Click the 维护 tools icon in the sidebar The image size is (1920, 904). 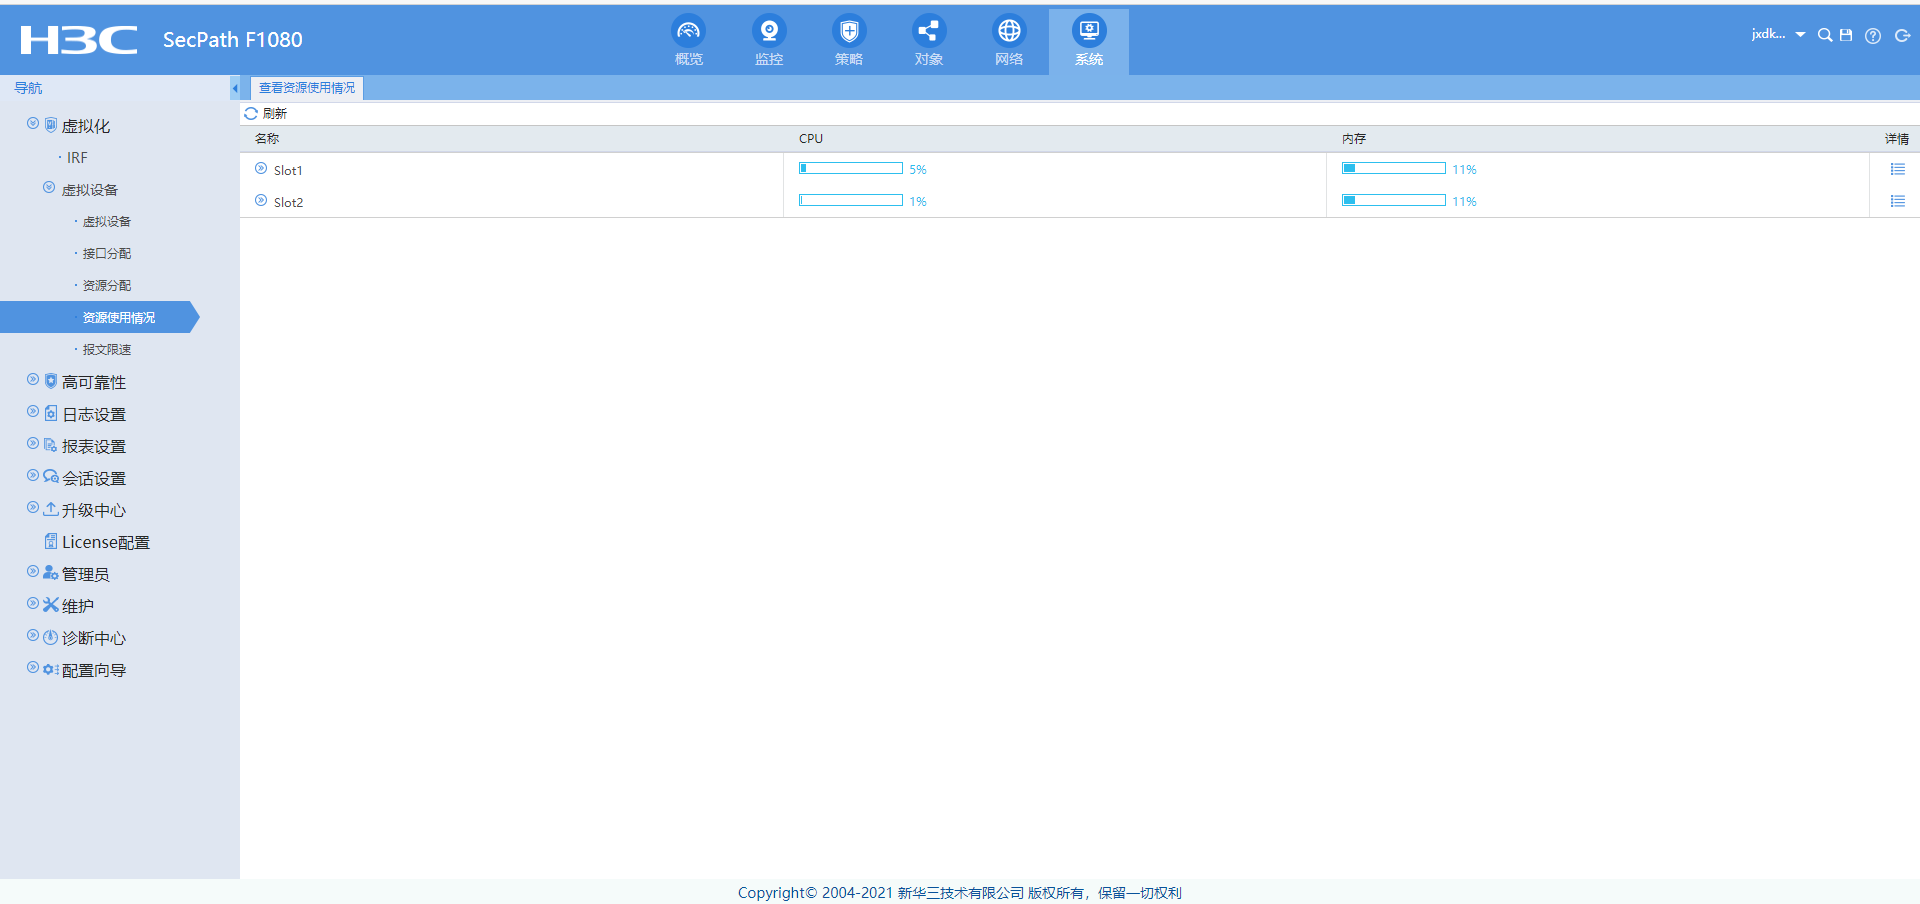pyautogui.click(x=51, y=605)
